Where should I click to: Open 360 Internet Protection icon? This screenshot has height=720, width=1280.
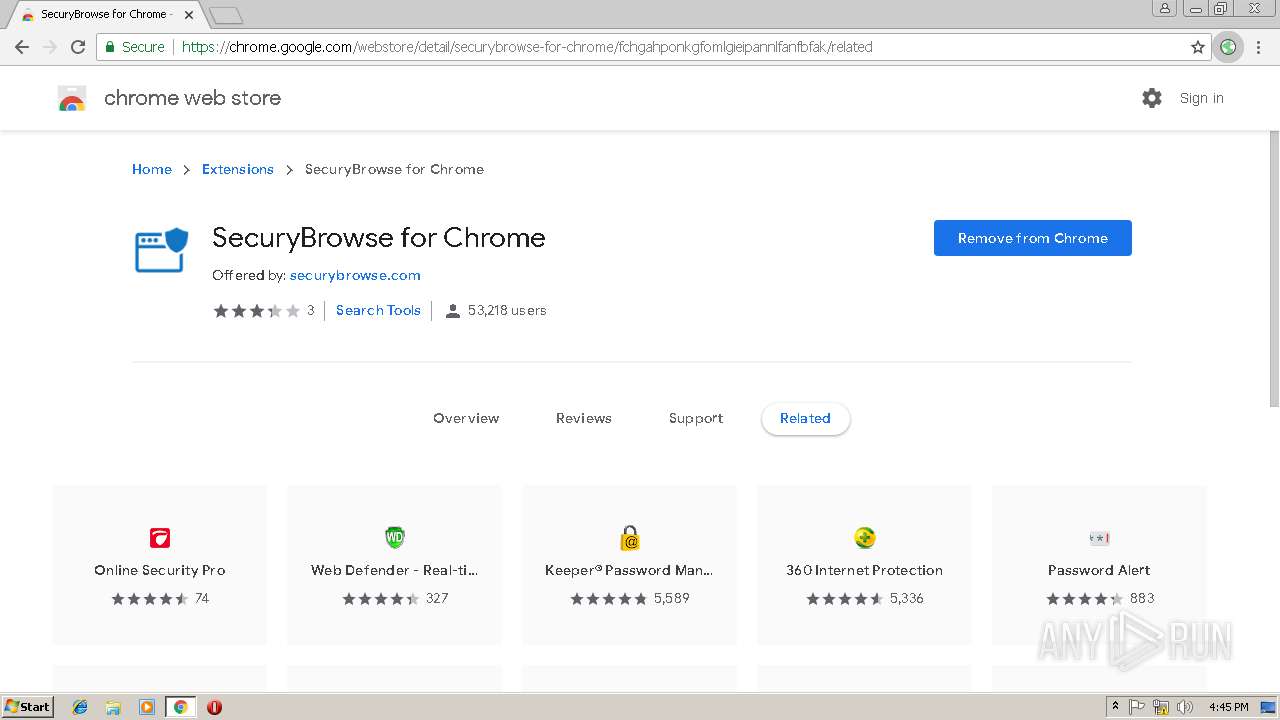coord(865,538)
